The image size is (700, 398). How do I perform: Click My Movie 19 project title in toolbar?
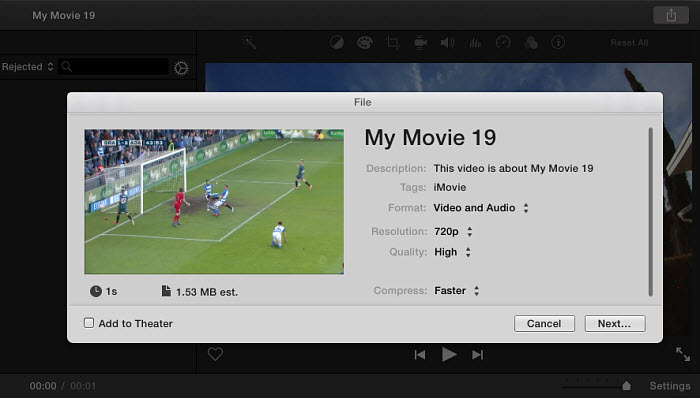point(63,16)
